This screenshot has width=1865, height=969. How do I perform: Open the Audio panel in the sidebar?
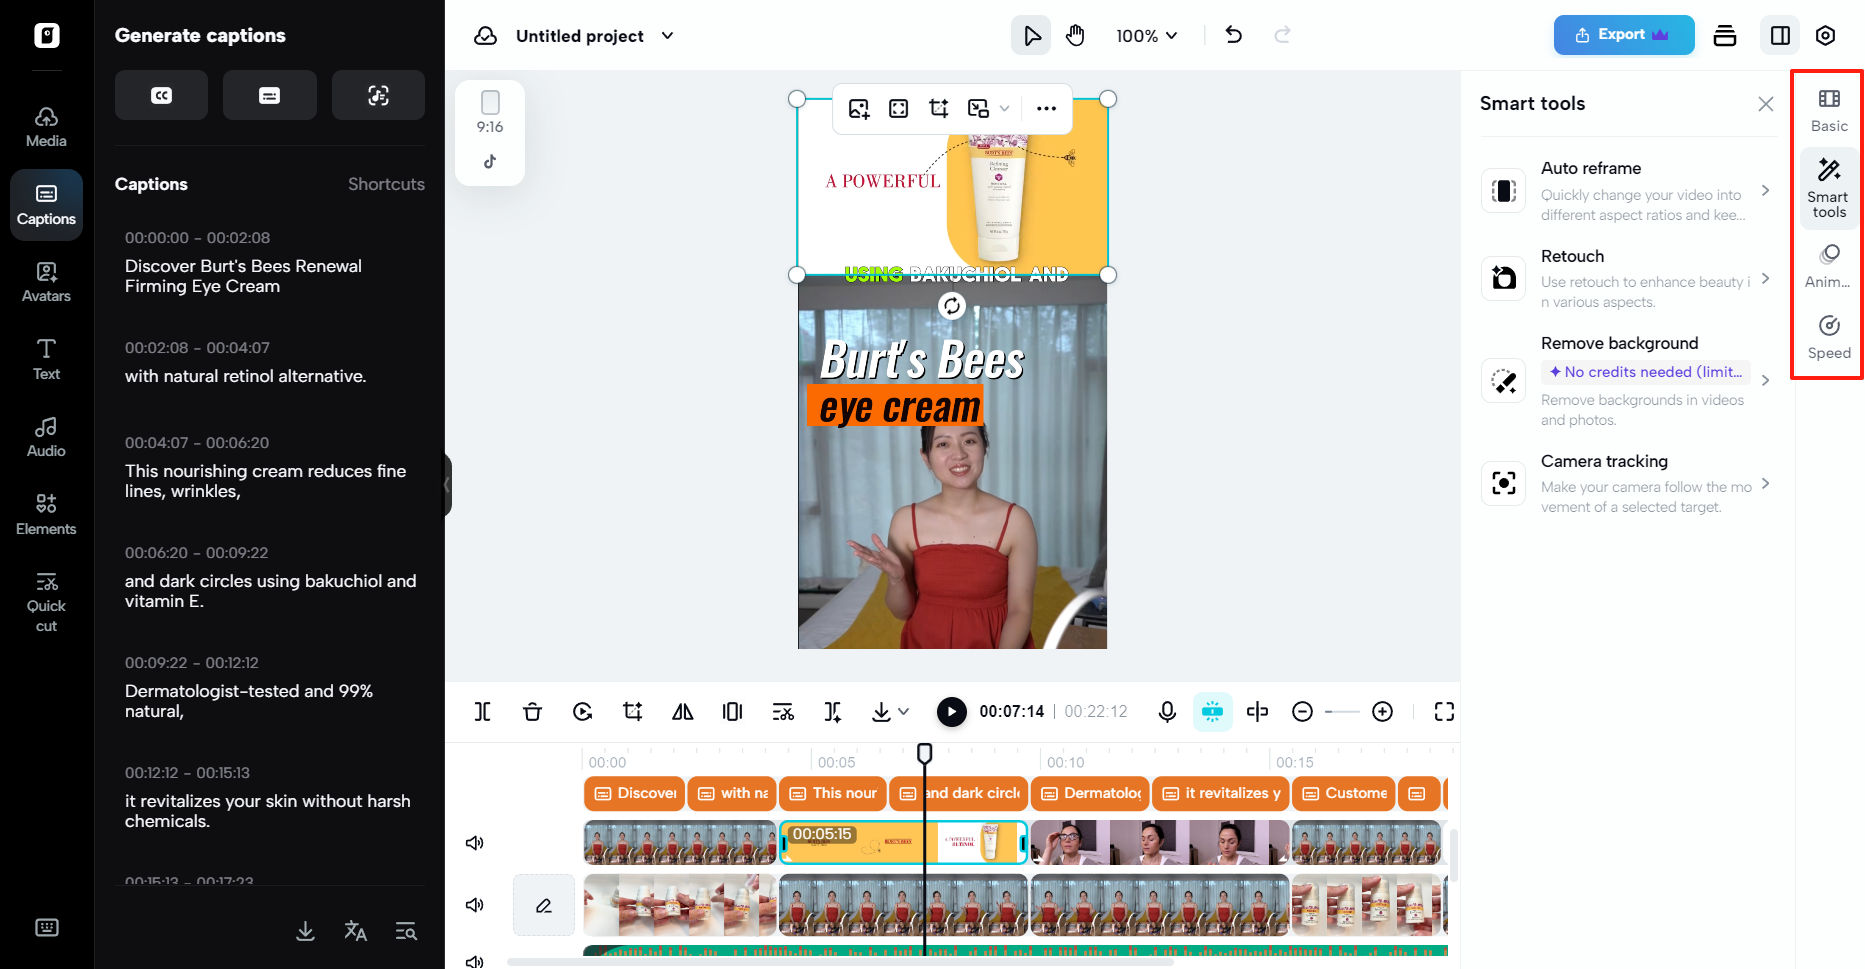[46, 437]
